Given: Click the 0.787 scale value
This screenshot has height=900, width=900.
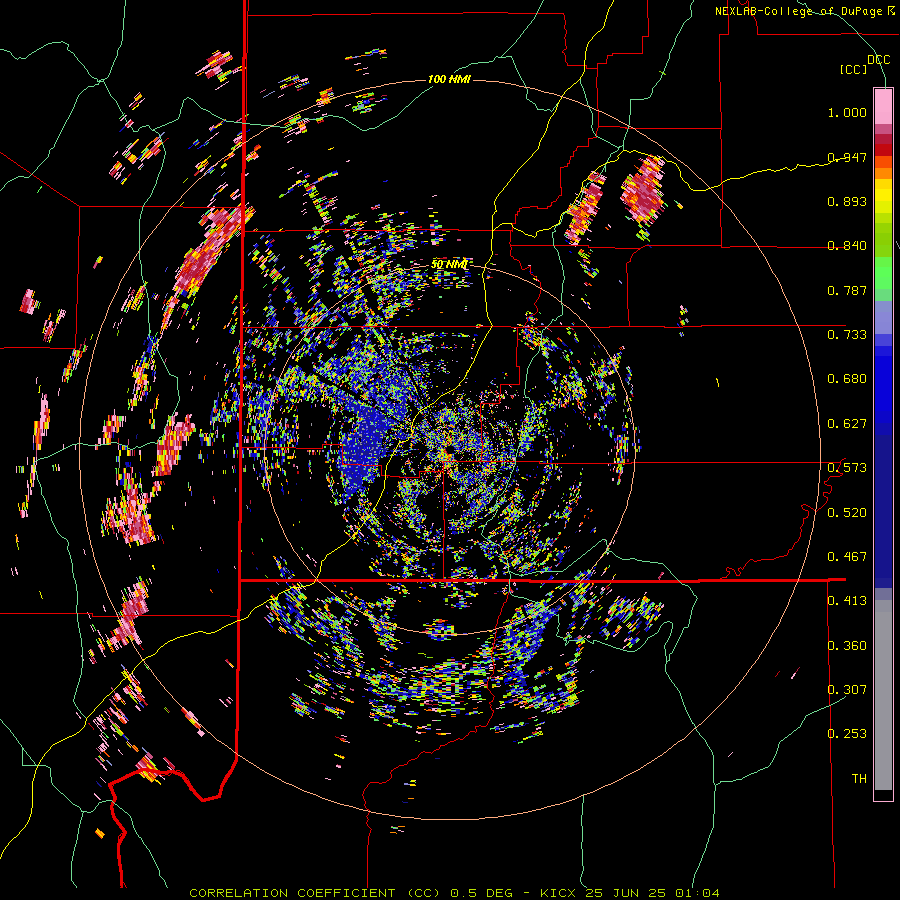Looking at the screenshot, I should pos(847,290).
